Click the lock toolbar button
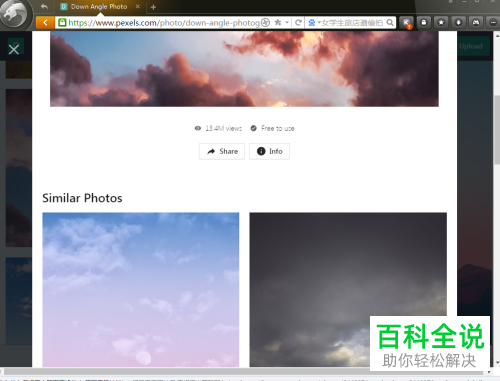The image size is (500, 381). click(424, 23)
